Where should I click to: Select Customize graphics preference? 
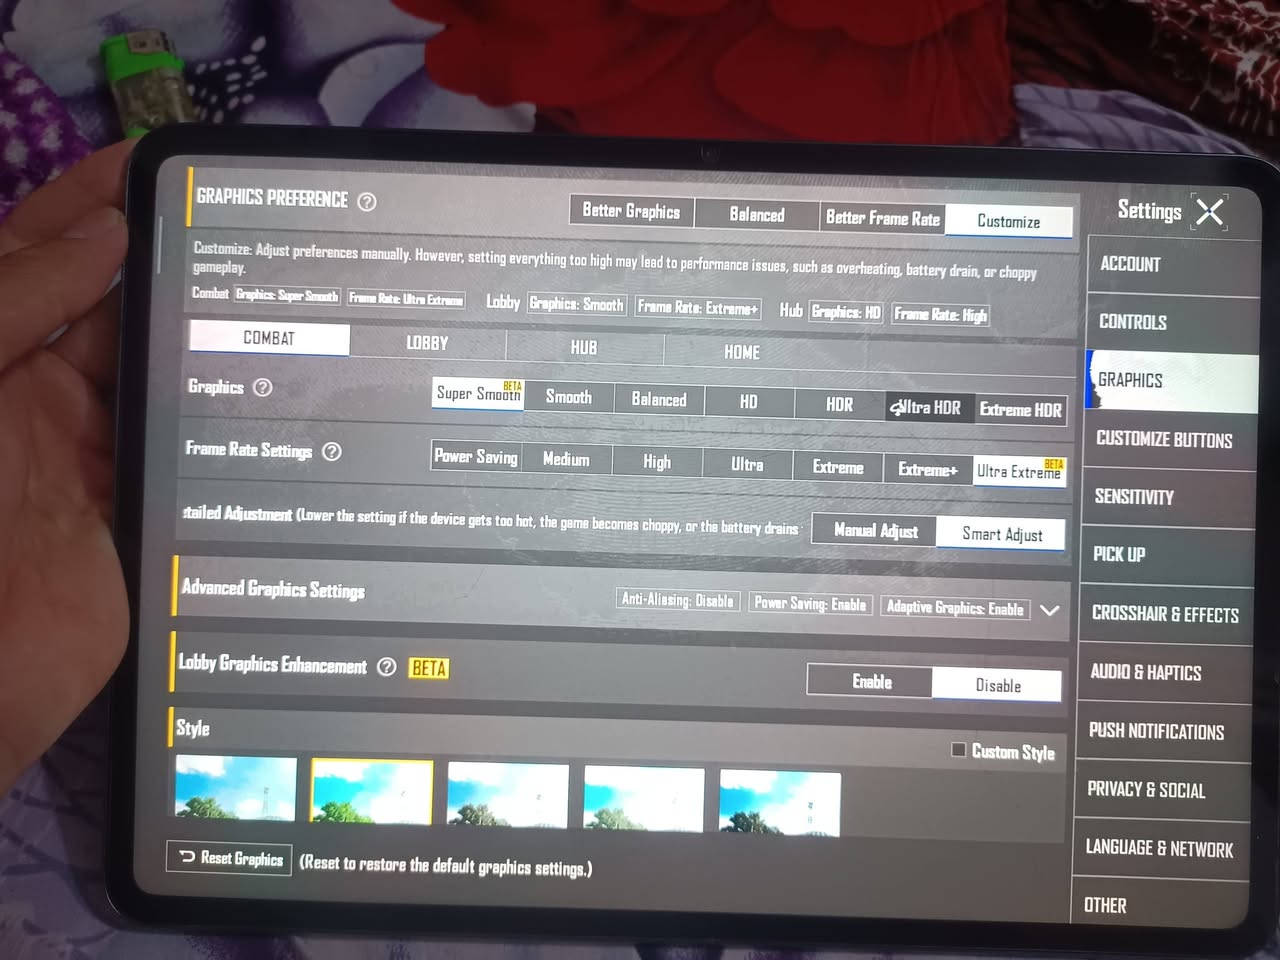1008,222
